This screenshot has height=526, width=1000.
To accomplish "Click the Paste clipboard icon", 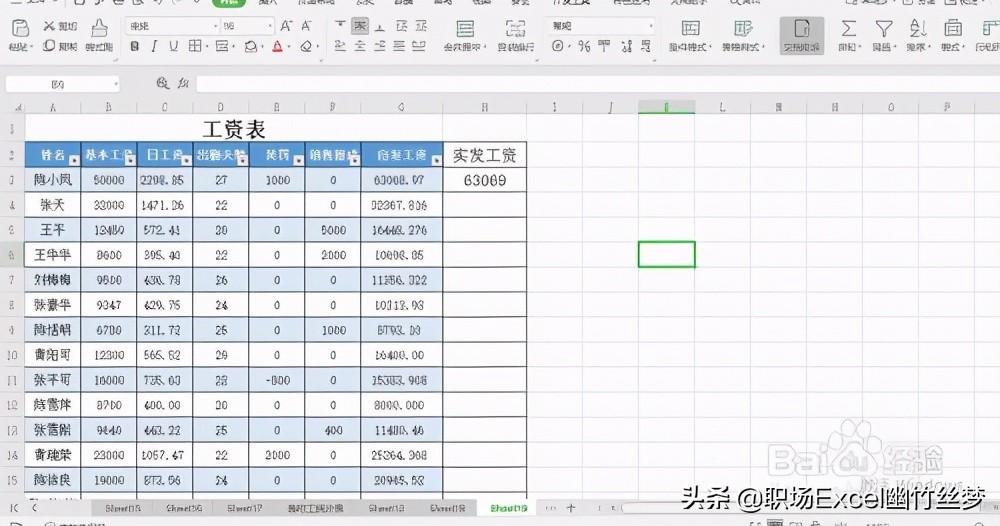I will coord(20,28).
